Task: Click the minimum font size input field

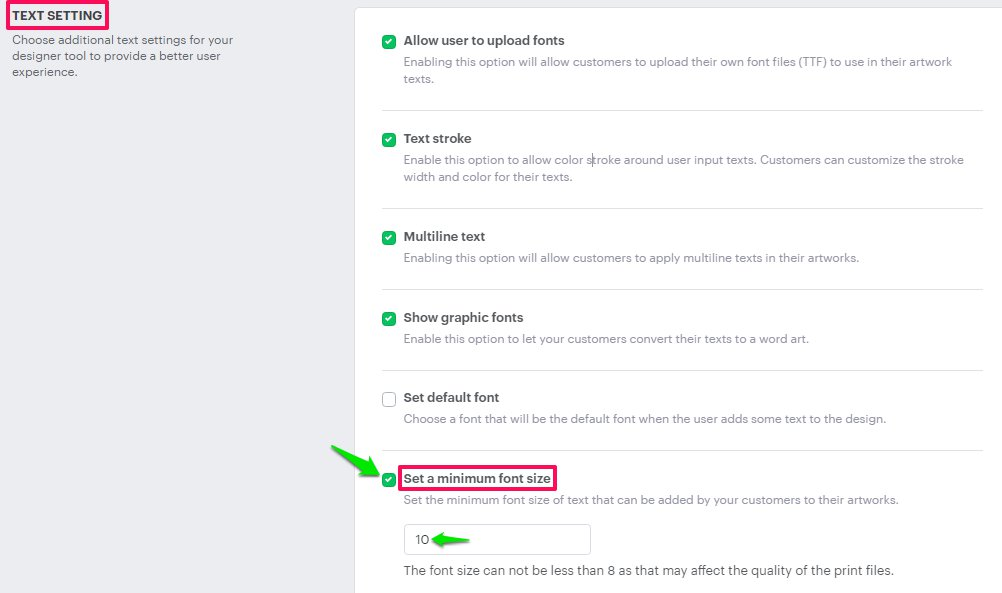Action: [x=497, y=539]
